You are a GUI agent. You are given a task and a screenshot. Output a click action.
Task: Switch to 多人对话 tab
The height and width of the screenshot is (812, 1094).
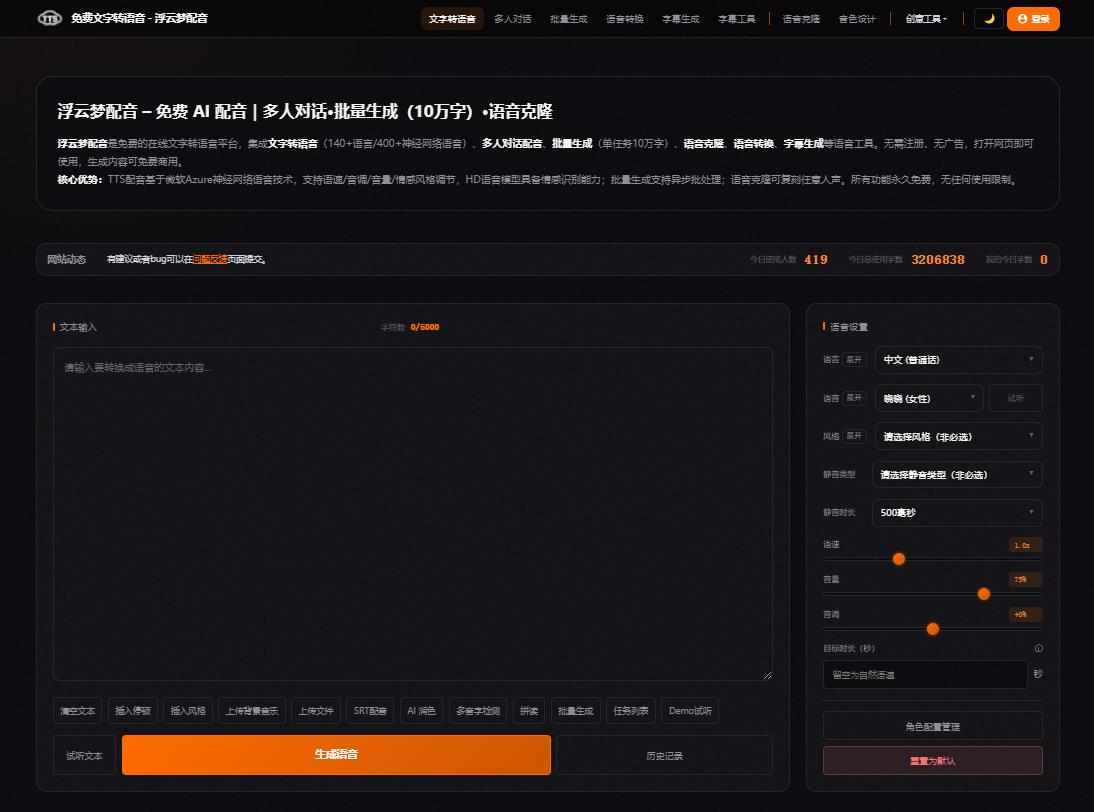point(513,19)
